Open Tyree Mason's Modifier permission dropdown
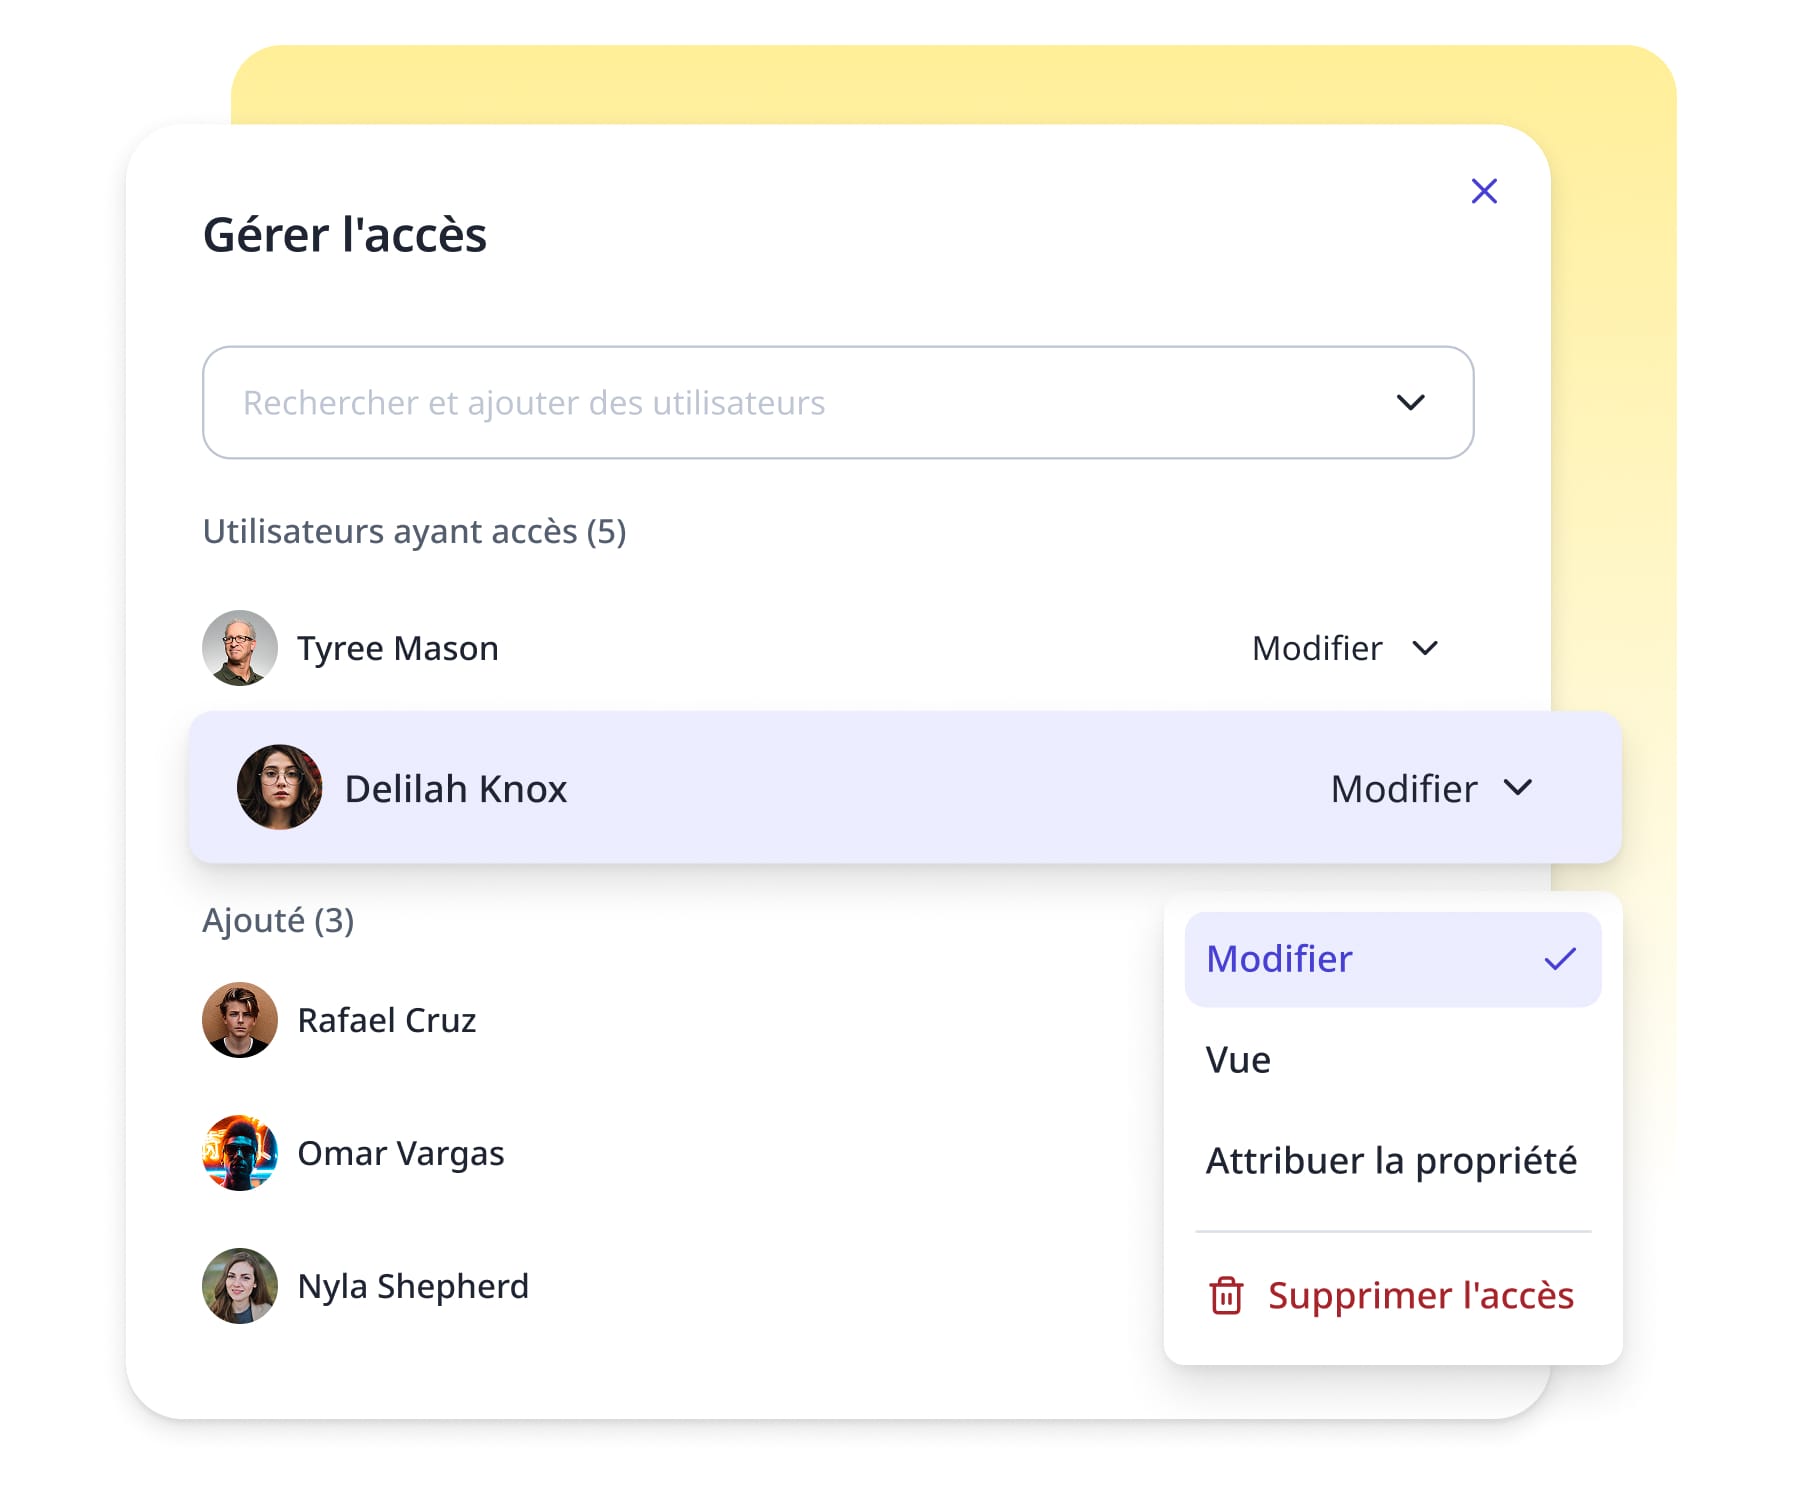This screenshot has width=1800, height=1500. pos(1344,649)
